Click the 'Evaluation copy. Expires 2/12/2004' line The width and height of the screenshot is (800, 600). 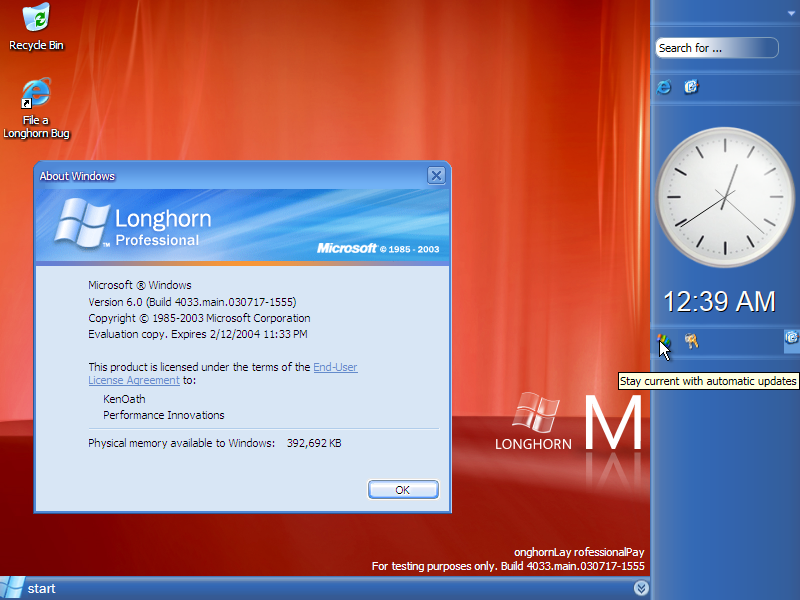tap(197, 334)
